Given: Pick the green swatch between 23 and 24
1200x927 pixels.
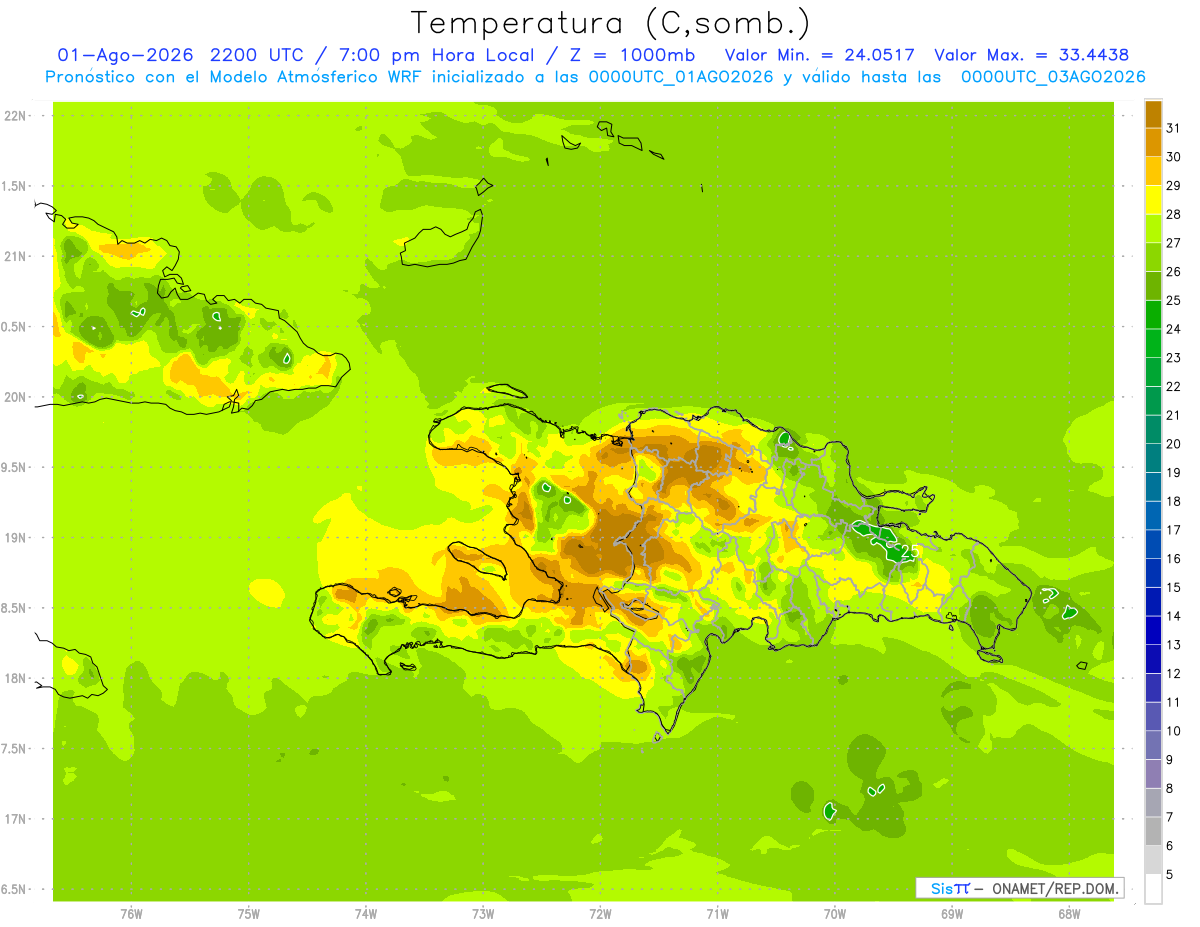Looking at the screenshot, I should (x=1153, y=343).
